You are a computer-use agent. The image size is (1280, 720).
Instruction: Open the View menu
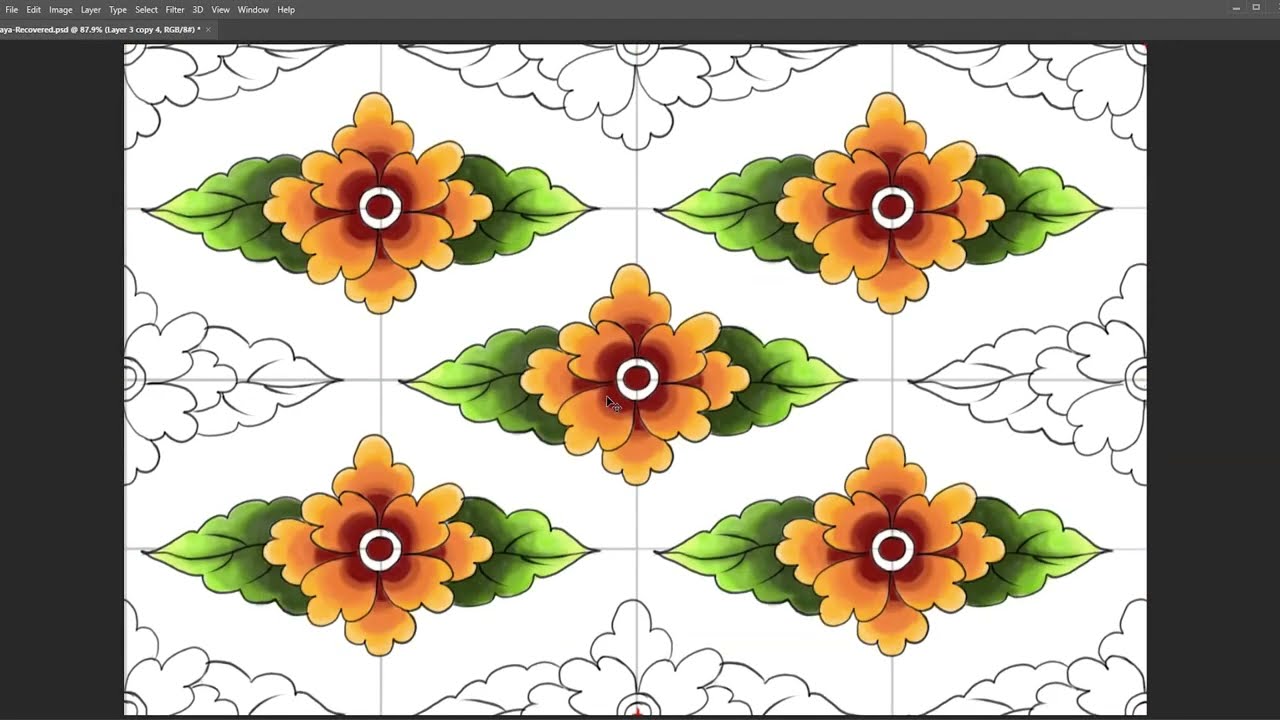pyautogui.click(x=220, y=9)
